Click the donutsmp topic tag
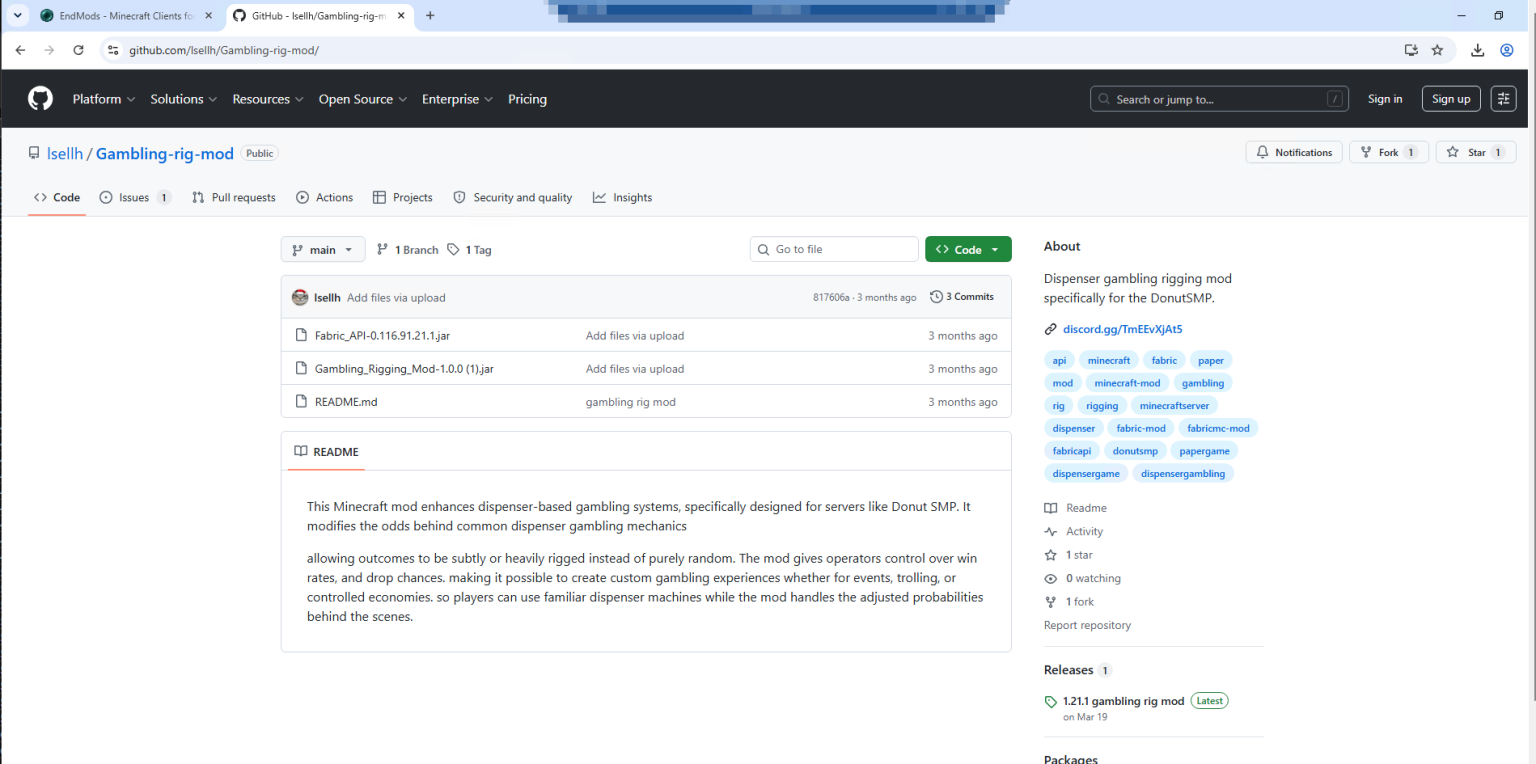This screenshot has height=764, width=1536. pos(1135,451)
